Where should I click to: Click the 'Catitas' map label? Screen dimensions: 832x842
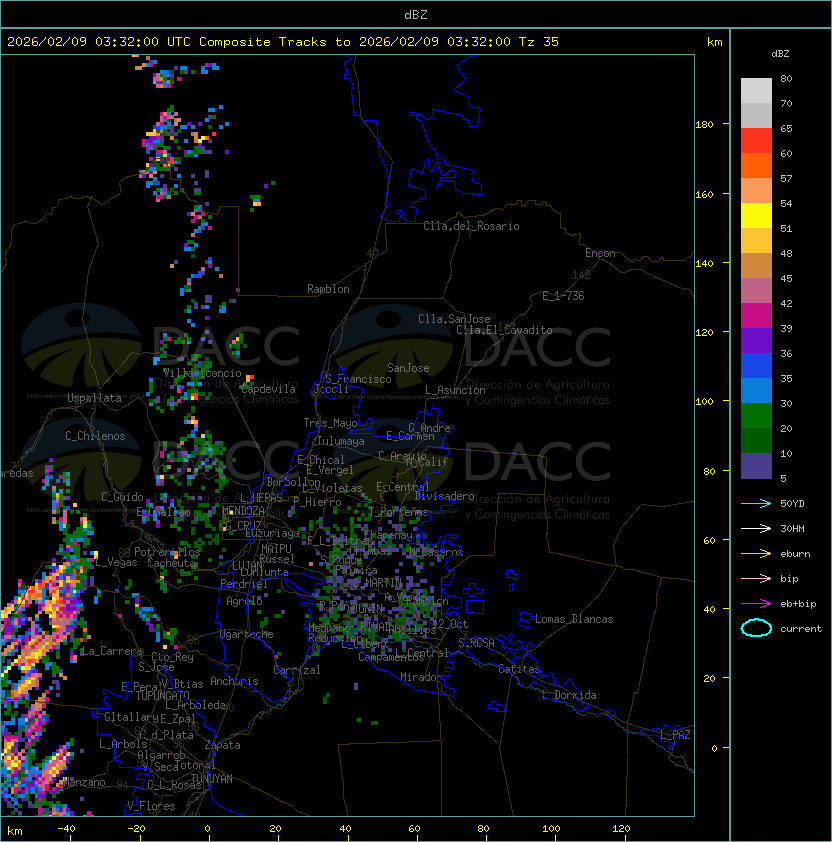pyautogui.click(x=519, y=669)
